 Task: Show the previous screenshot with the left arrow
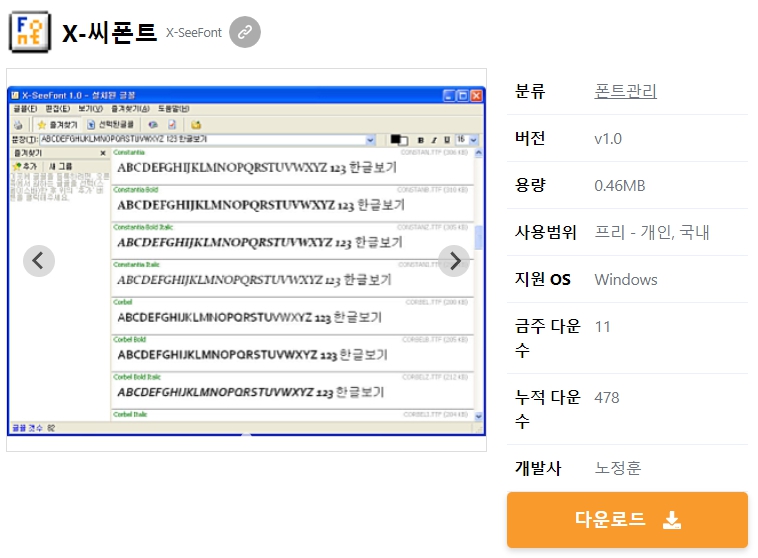click(39, 261)
